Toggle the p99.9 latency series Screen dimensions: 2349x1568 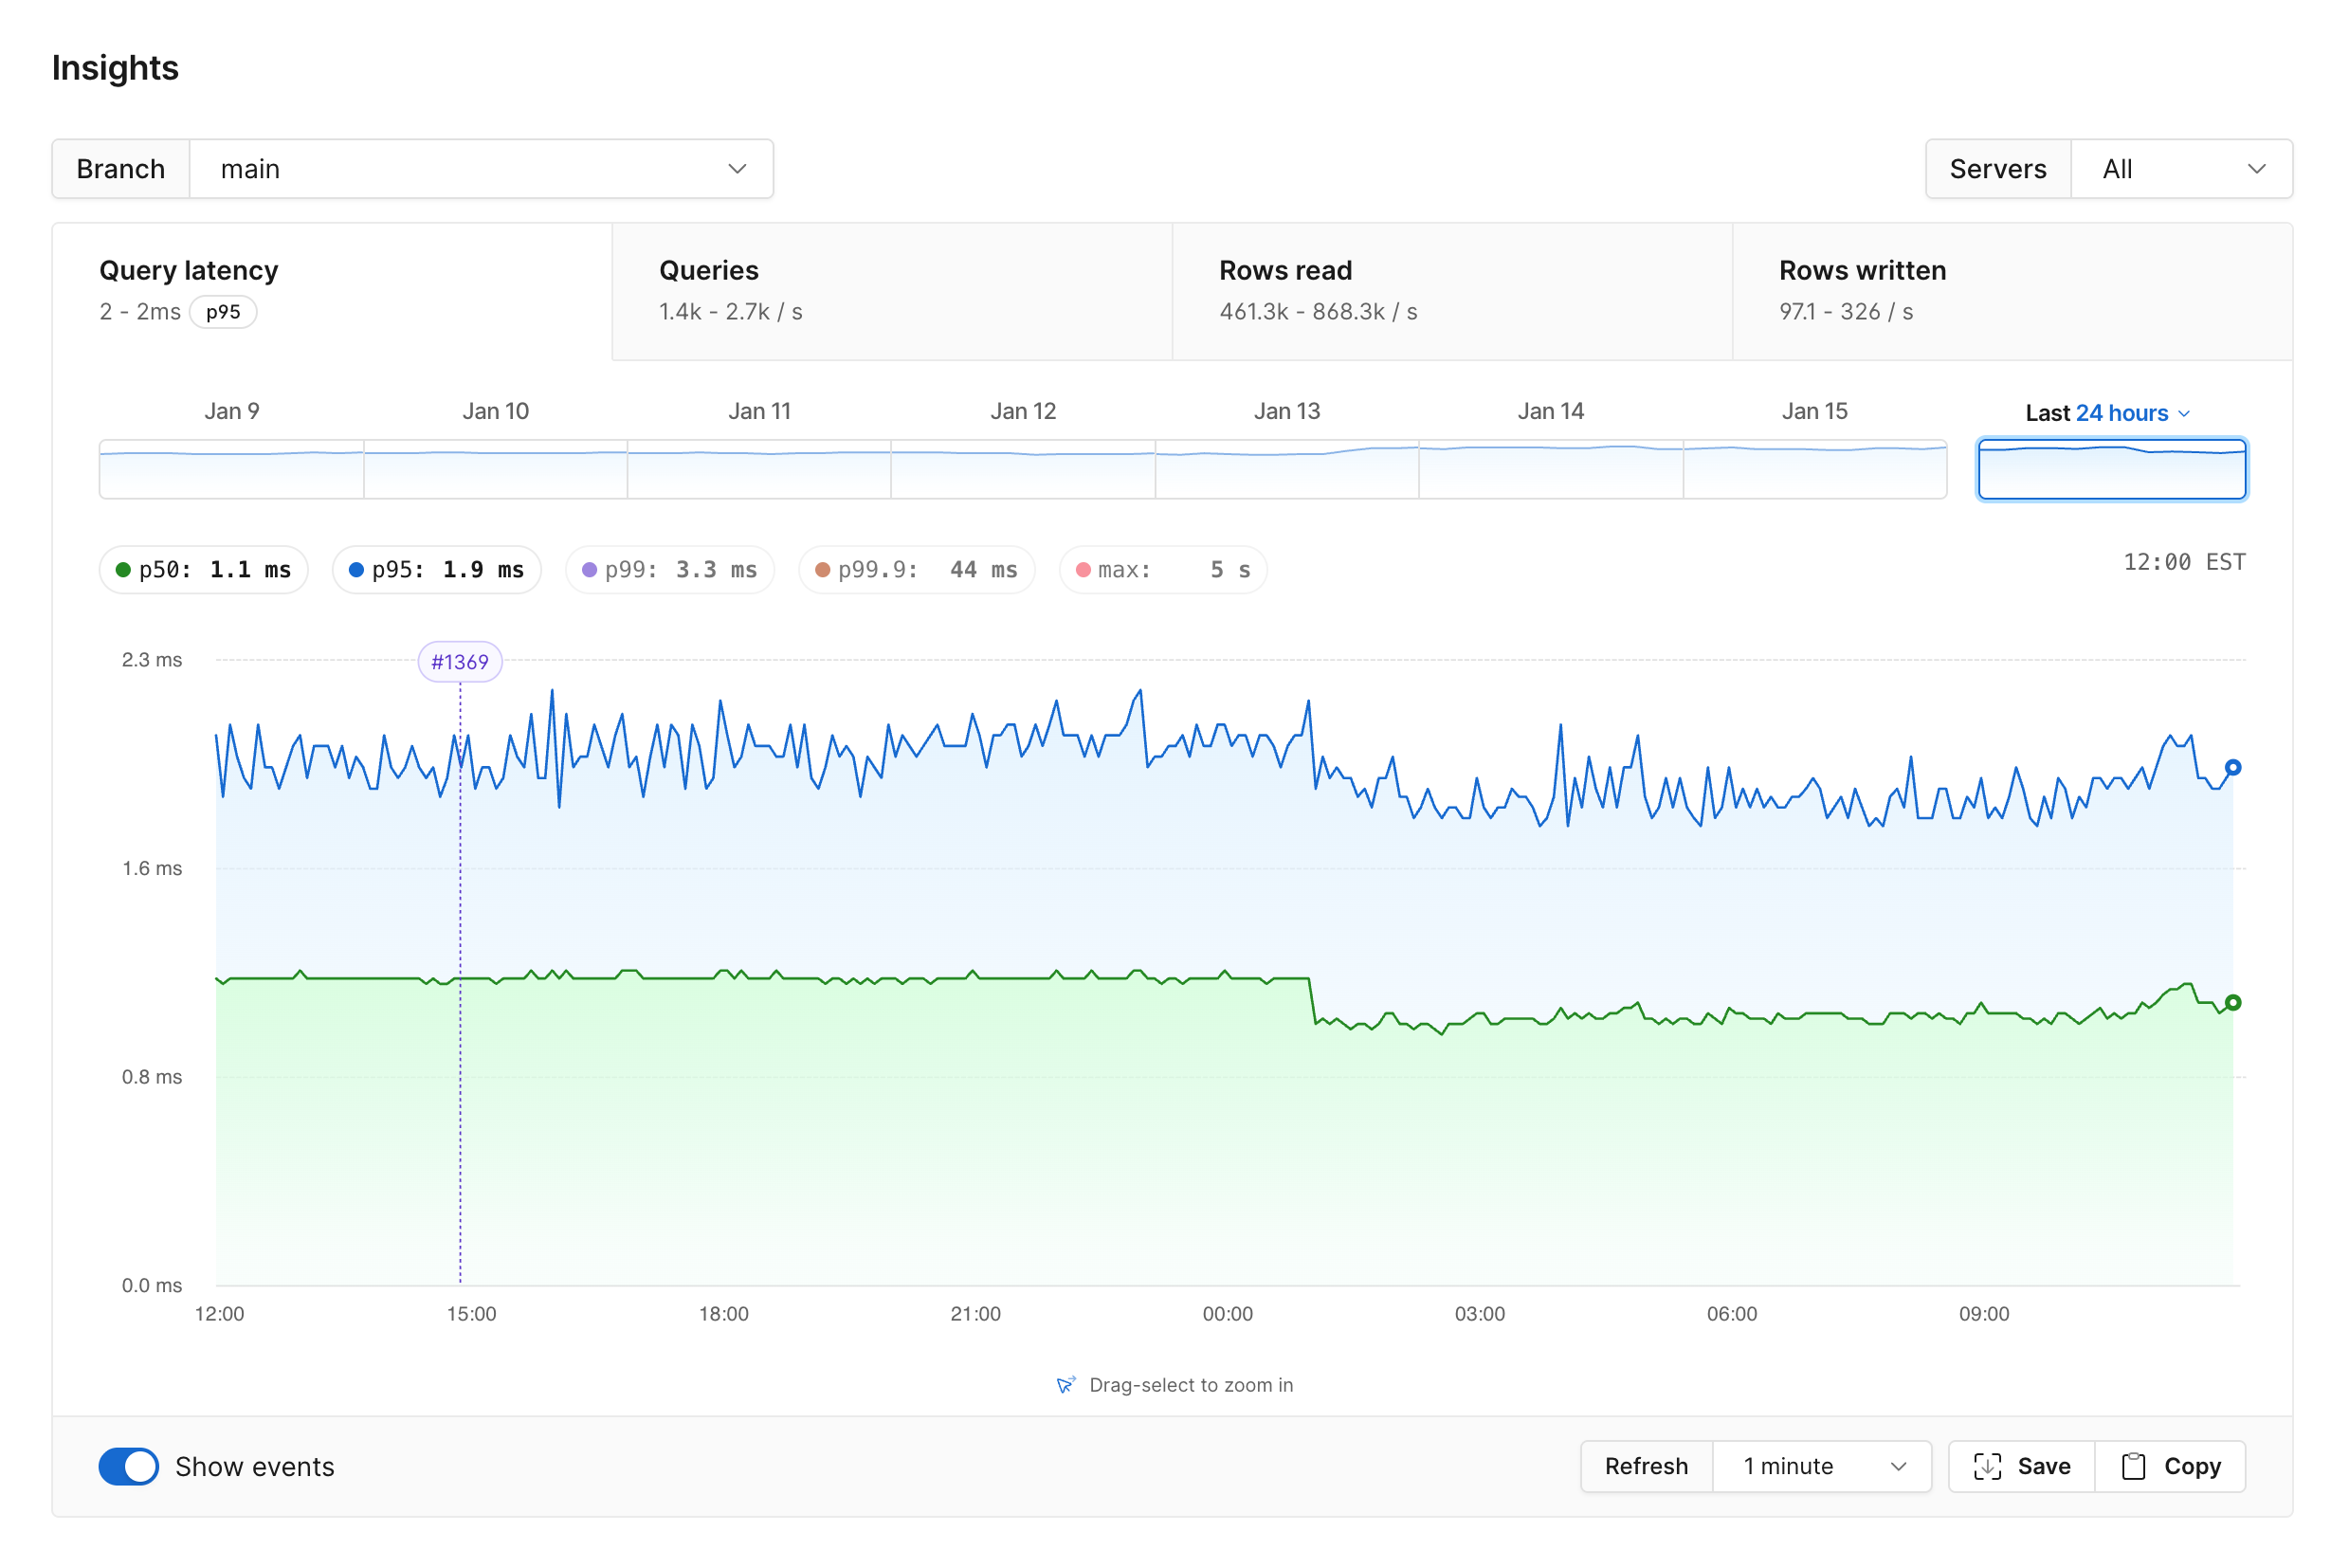click(915, 570)
